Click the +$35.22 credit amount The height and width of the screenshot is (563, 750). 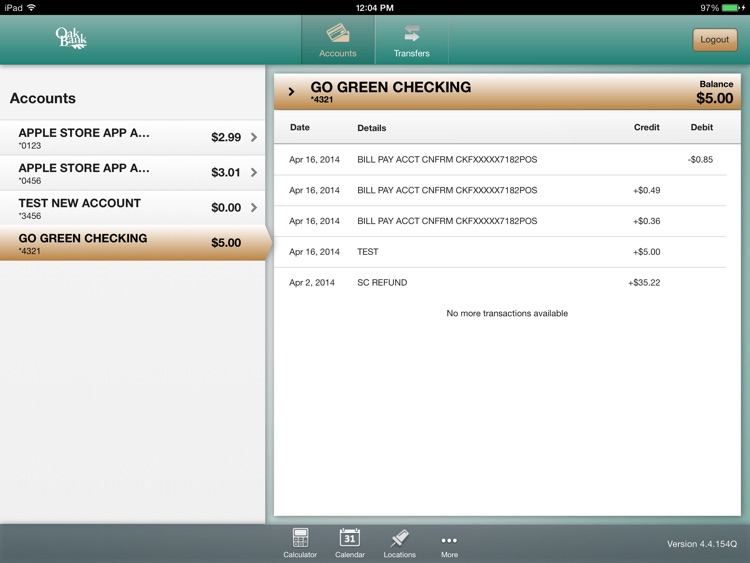pos(644,283)
